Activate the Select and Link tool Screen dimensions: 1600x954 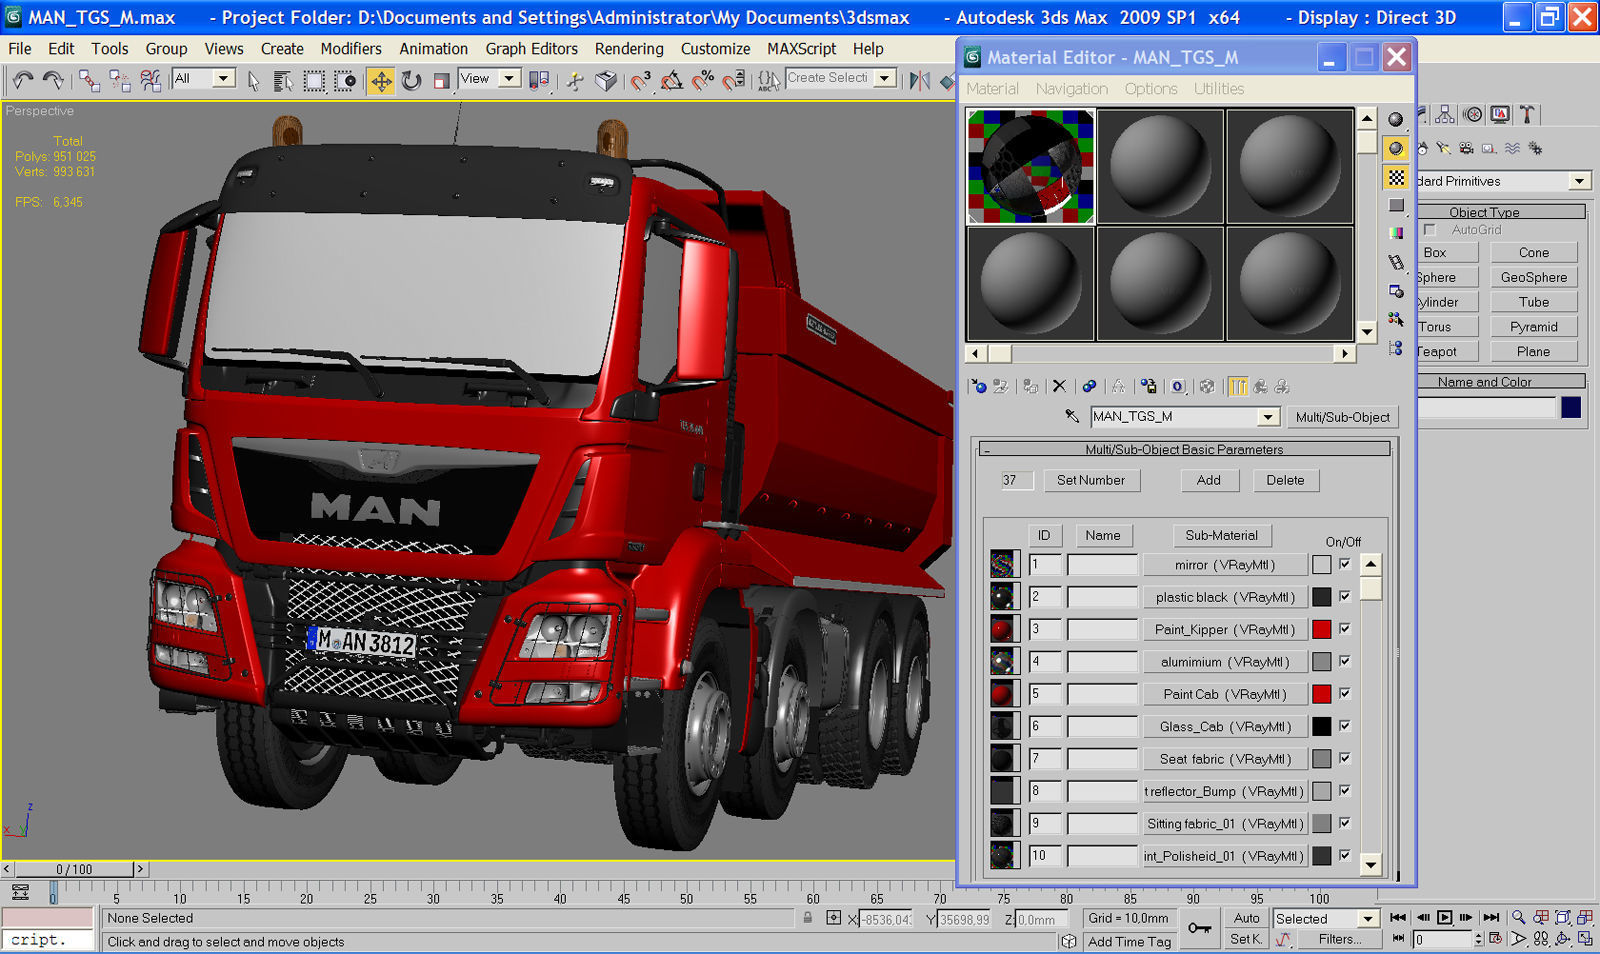pos(89,80)
